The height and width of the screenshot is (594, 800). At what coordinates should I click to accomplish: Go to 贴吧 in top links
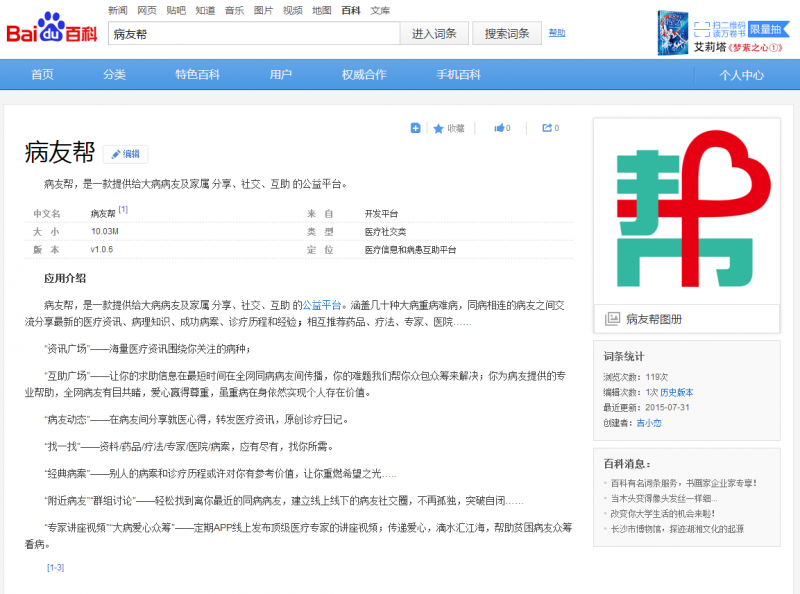(176, 10)
